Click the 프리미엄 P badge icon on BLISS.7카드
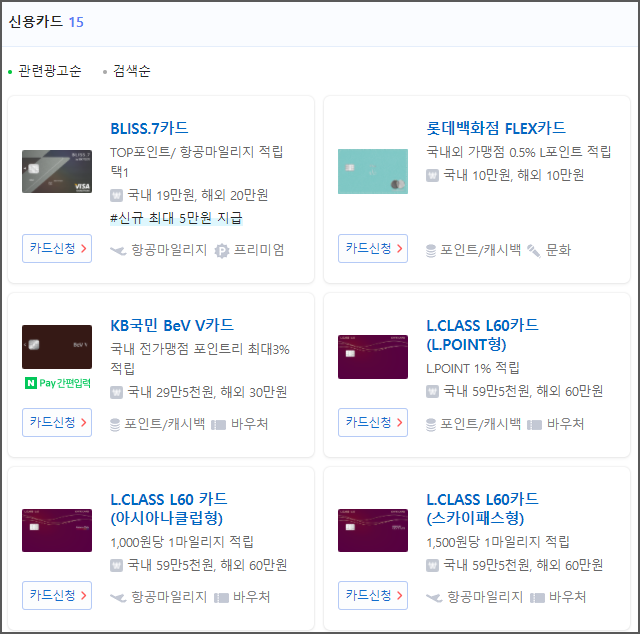640x634 pixels. [222, 250]
